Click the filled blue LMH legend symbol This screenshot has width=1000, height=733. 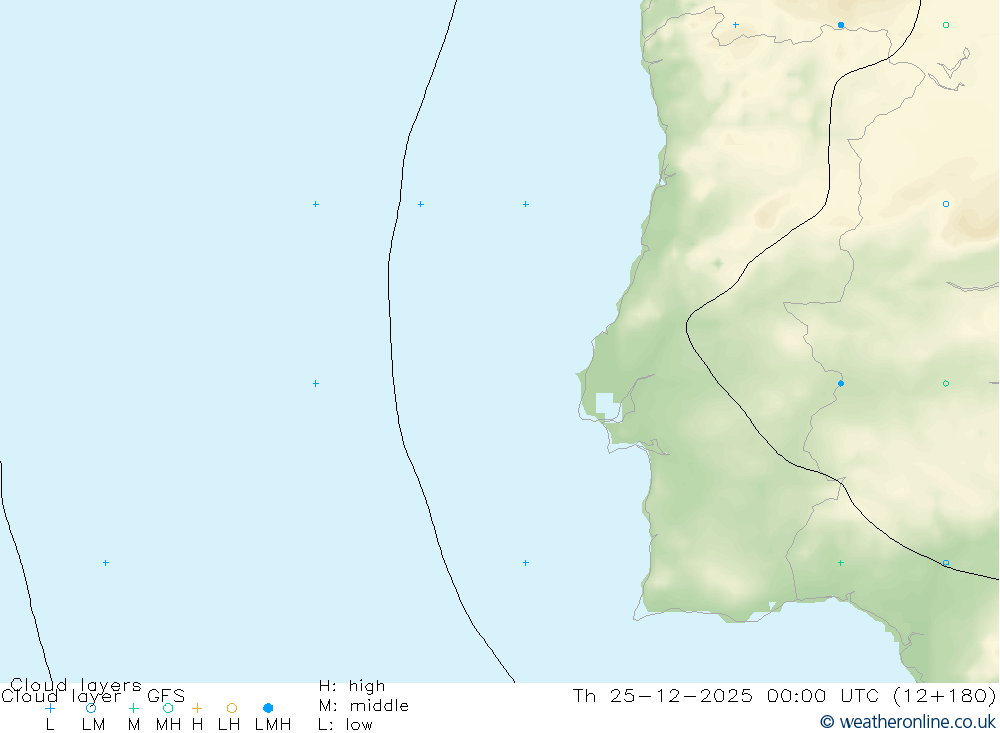(x=268, y=708)
